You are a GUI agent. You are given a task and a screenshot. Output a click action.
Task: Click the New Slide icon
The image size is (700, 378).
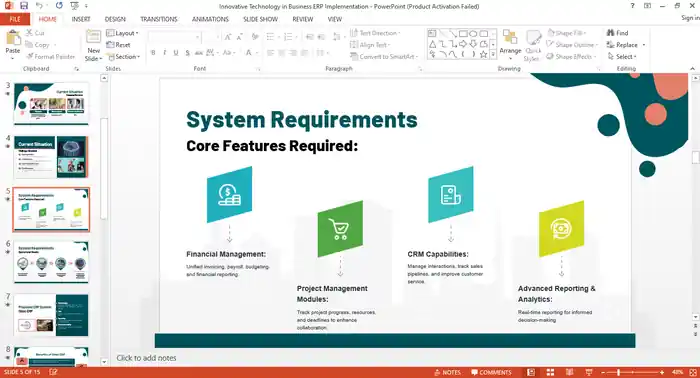(x=93, y=37)
